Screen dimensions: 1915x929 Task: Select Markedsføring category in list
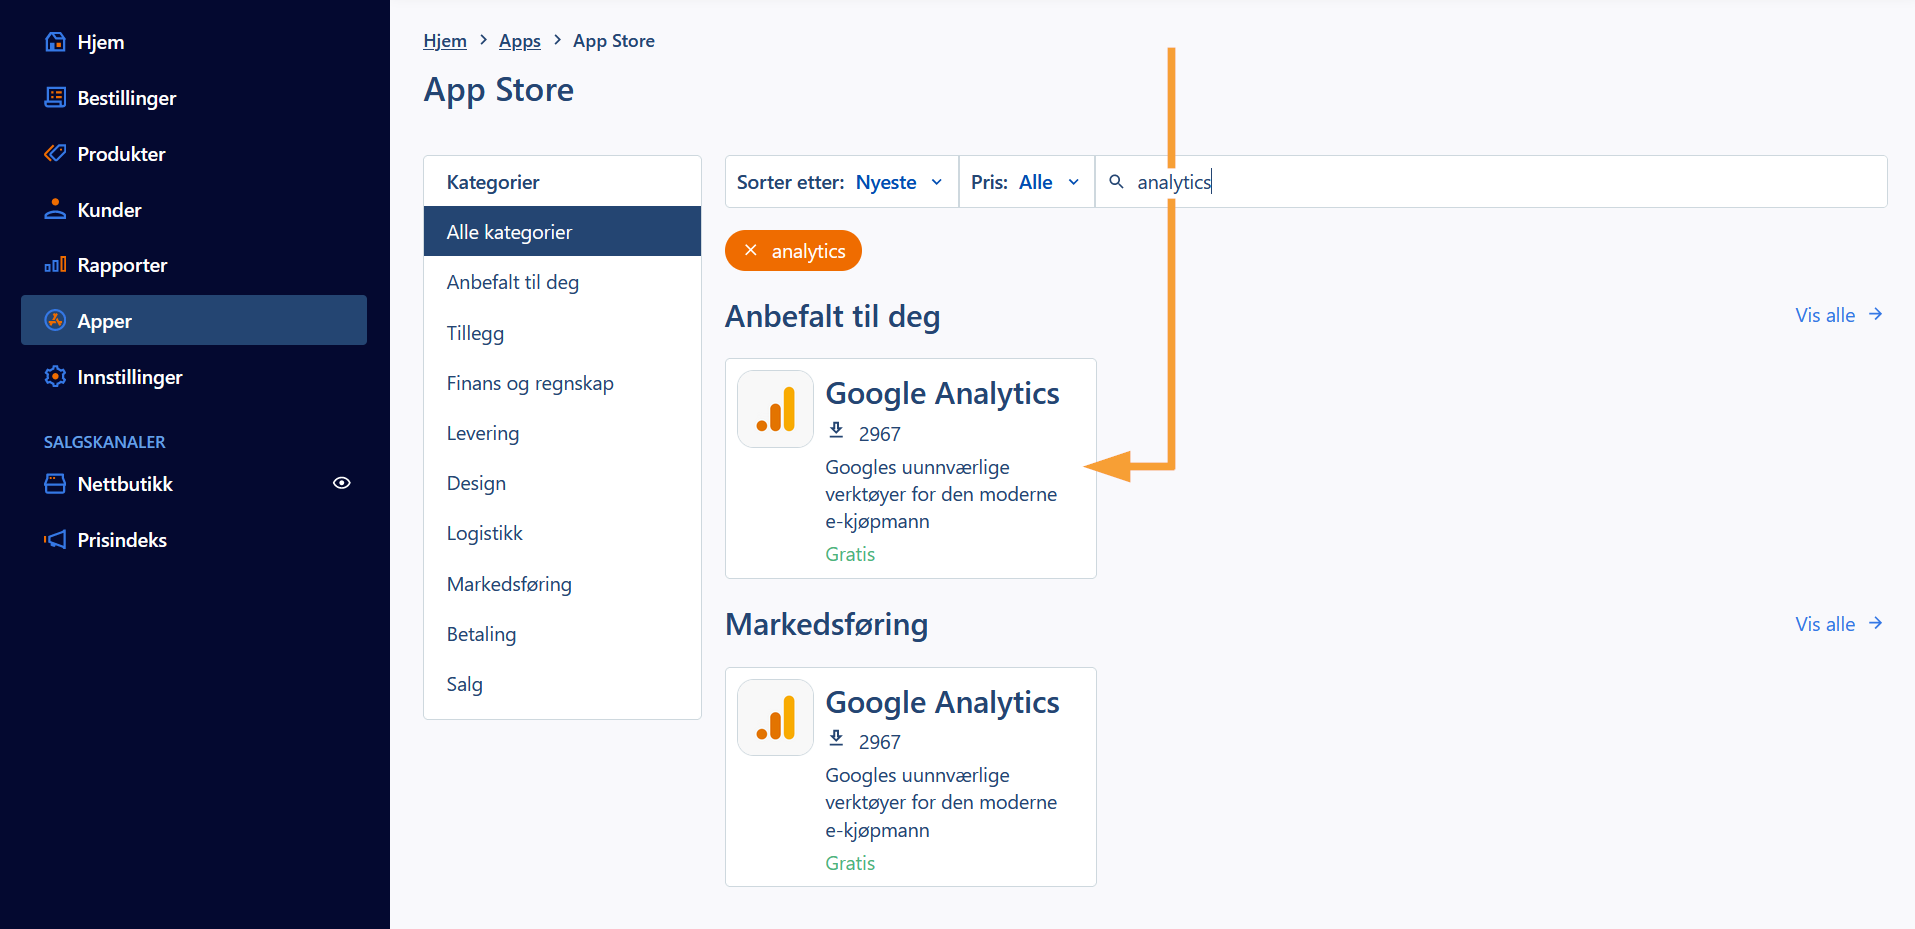pos(562,584)
